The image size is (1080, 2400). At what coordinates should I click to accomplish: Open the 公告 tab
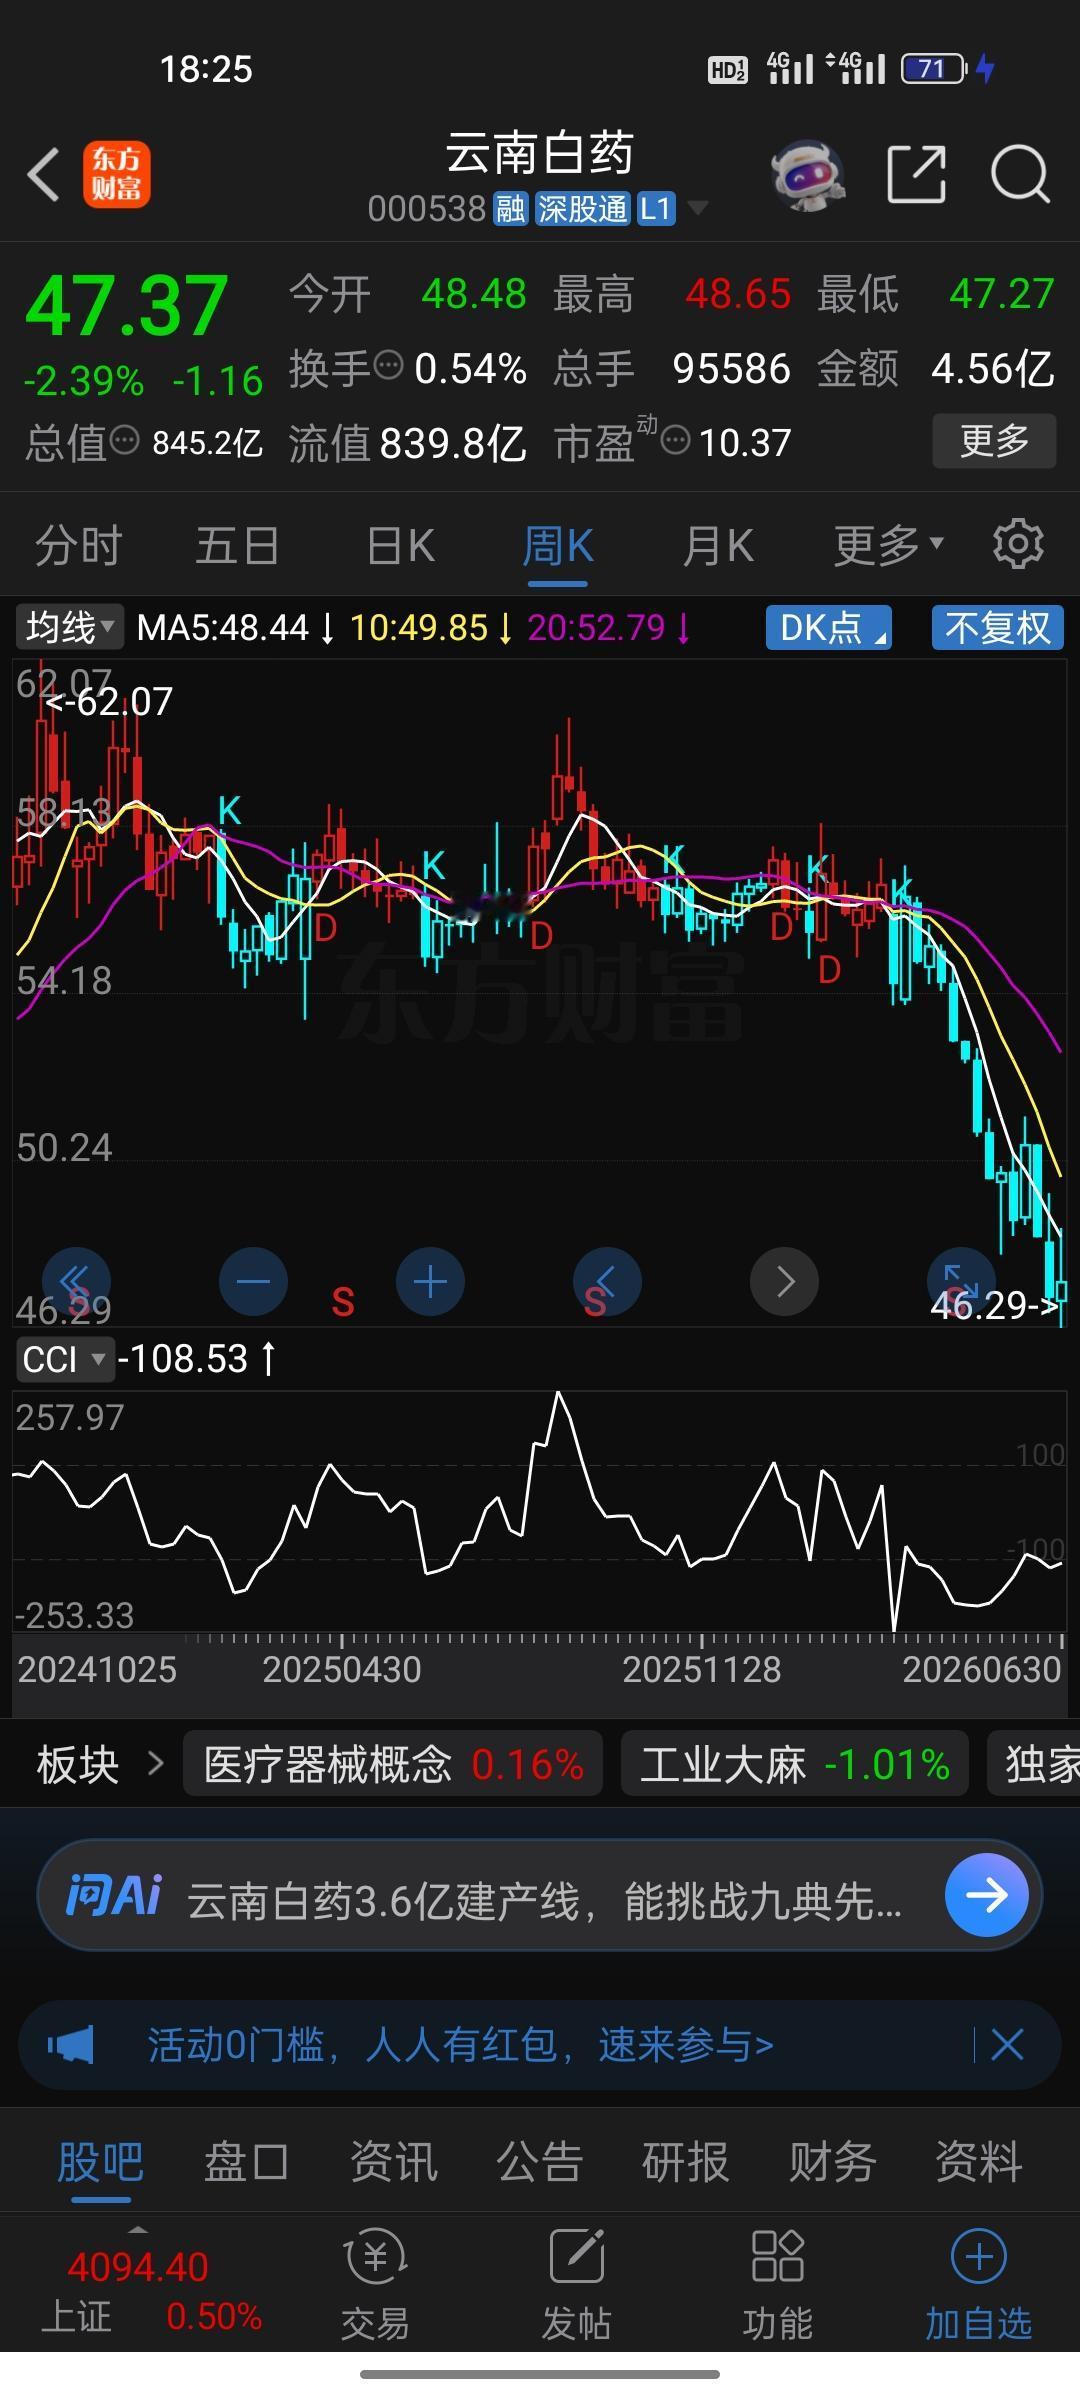pyautogui.click(x=540, y=2162)
